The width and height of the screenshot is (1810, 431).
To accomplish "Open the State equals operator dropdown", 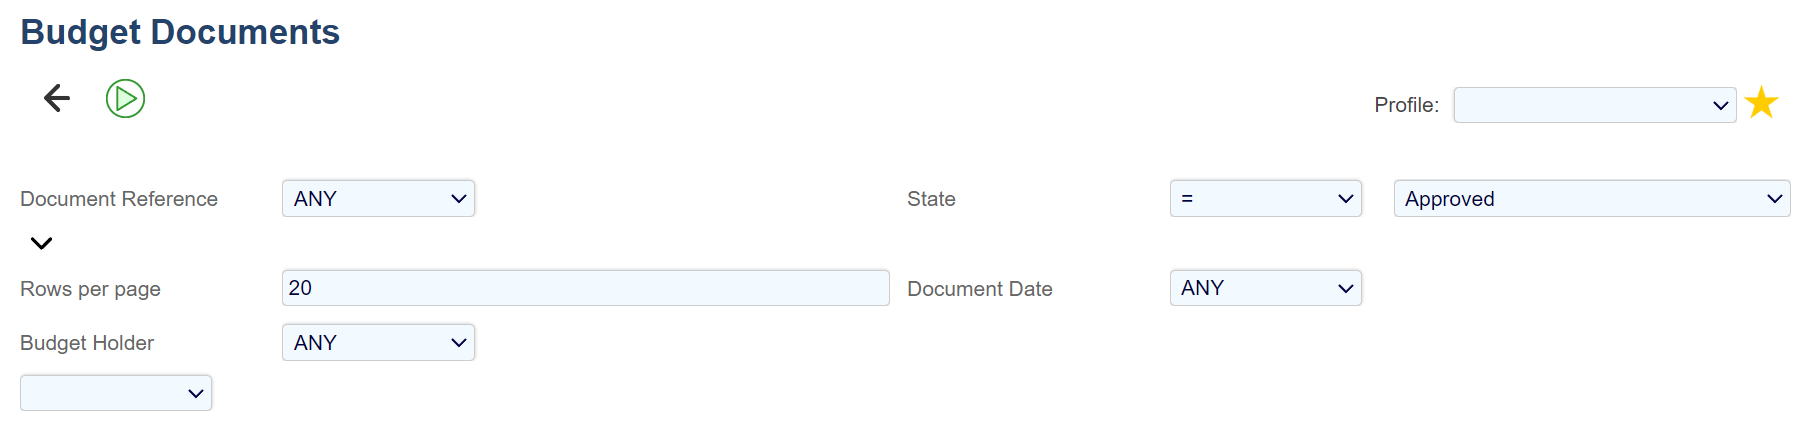I will tap(1265, 199).
